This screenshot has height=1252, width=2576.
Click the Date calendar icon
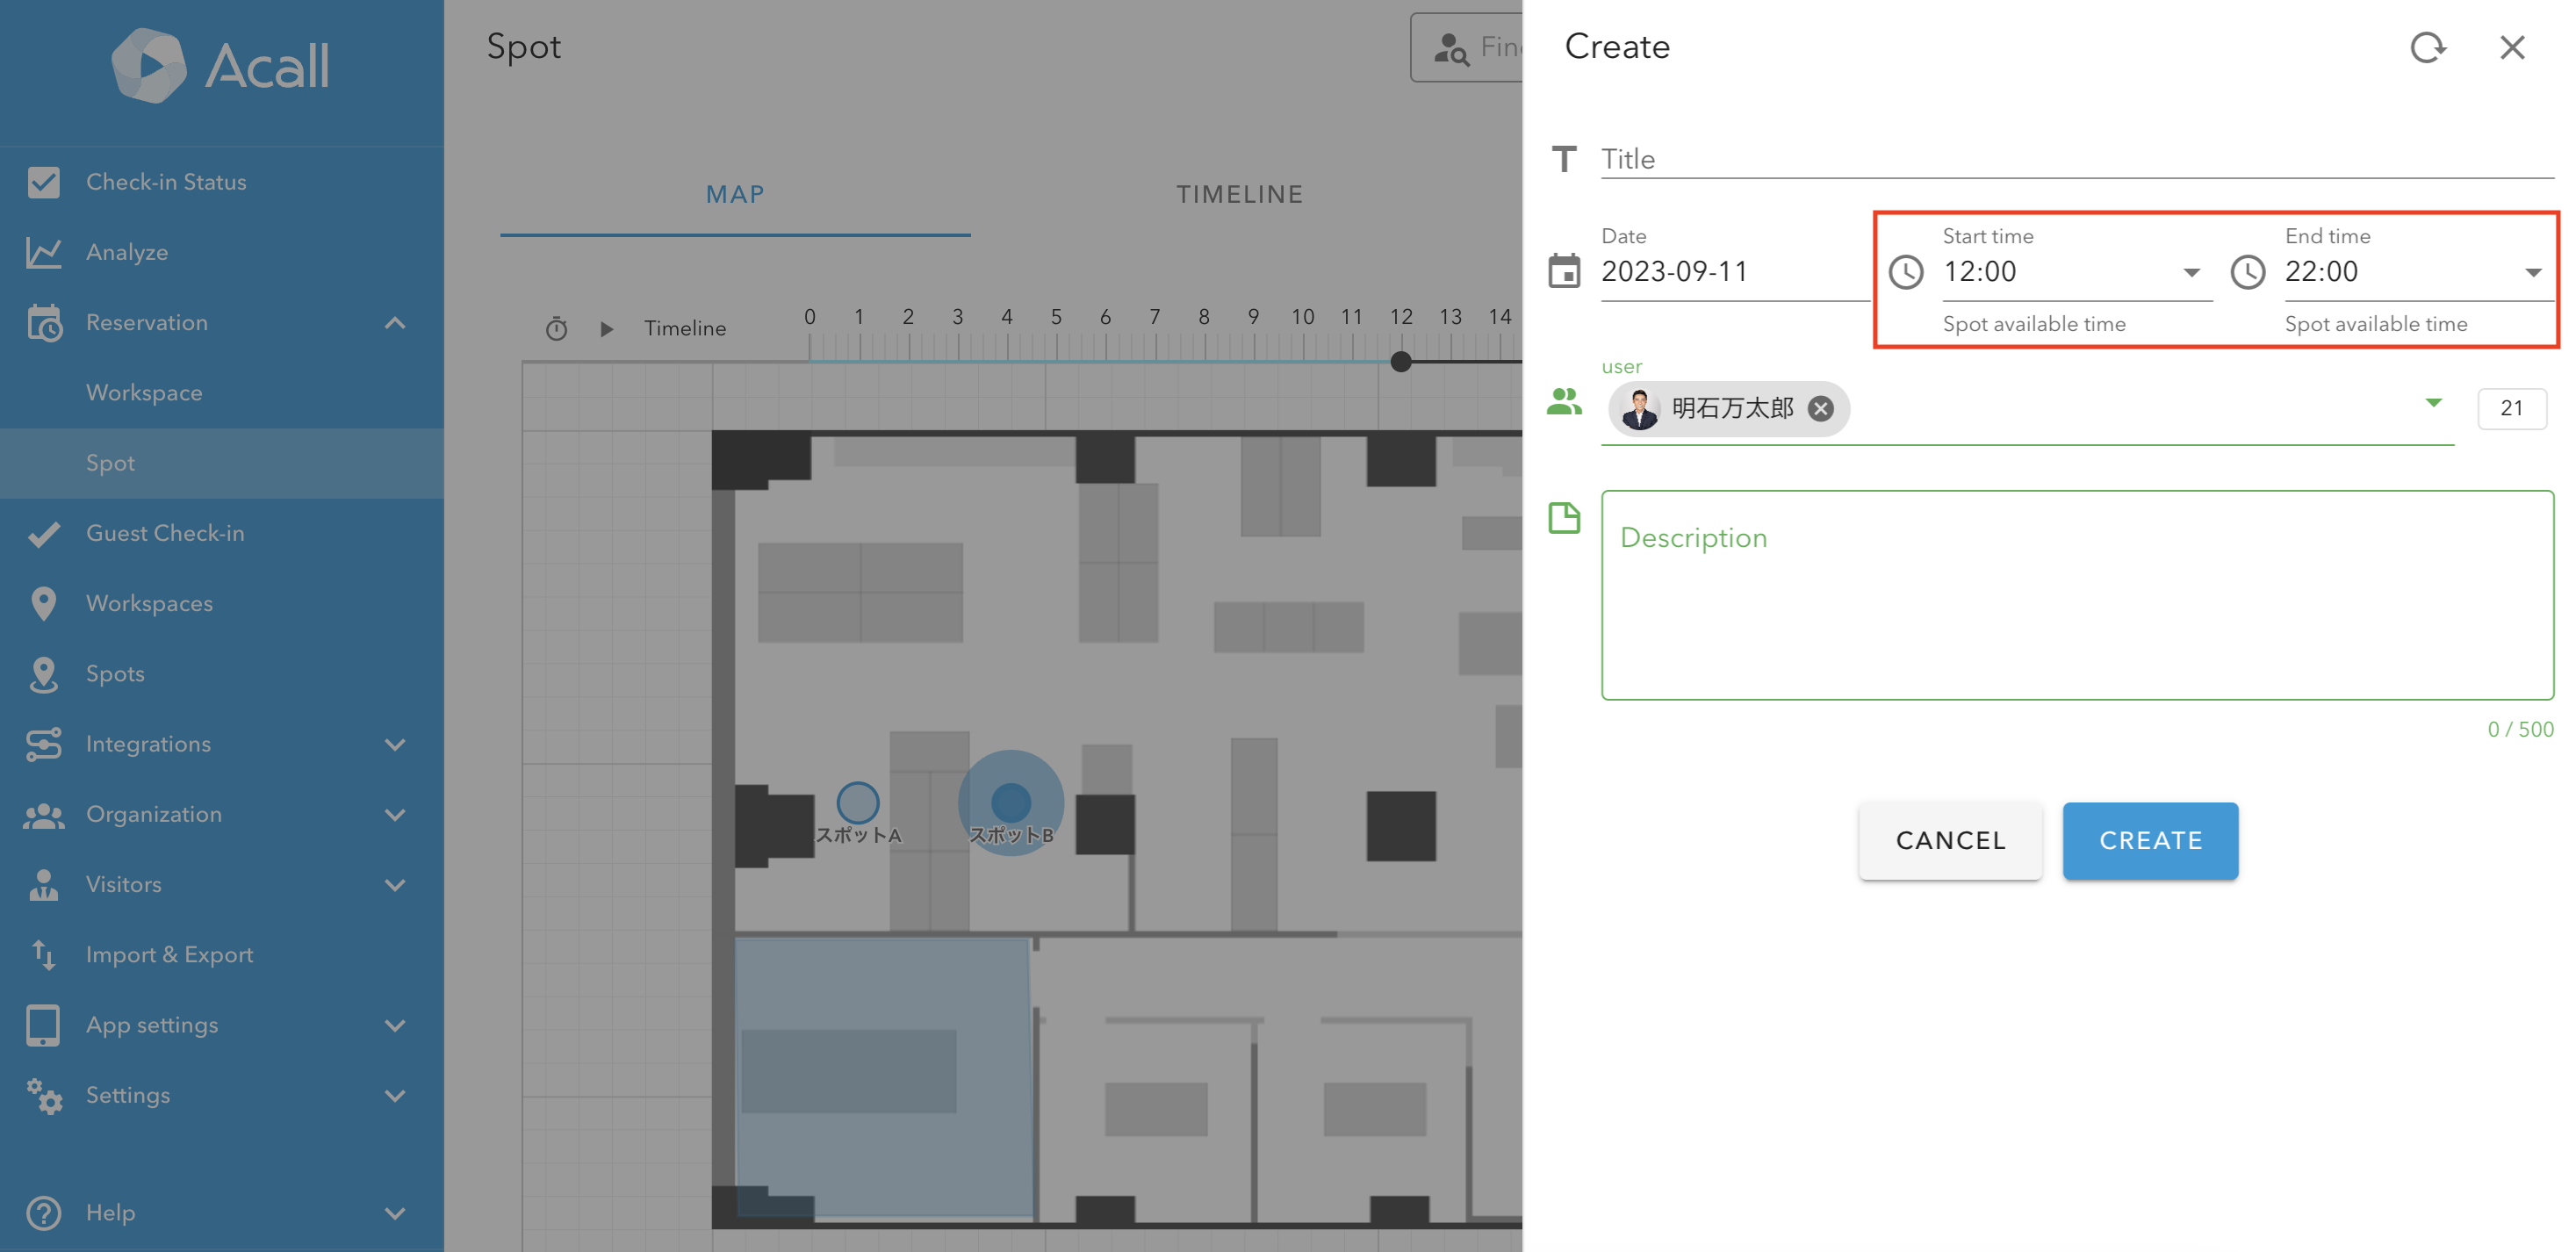click(1564, 271)
